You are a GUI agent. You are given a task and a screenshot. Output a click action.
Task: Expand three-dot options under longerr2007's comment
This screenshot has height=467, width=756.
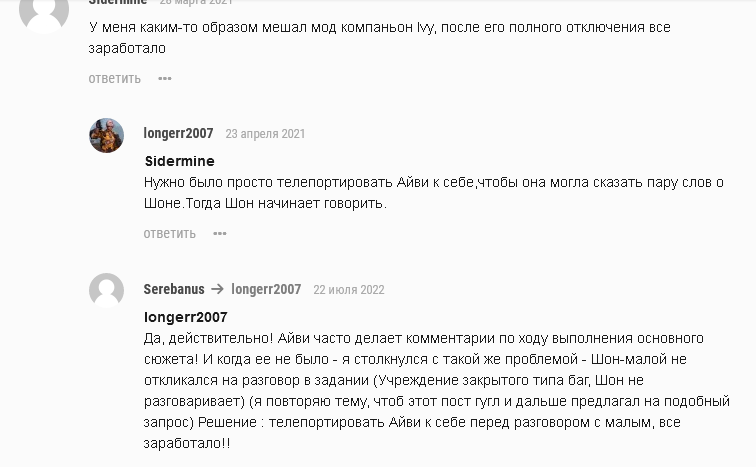[220, 233]
